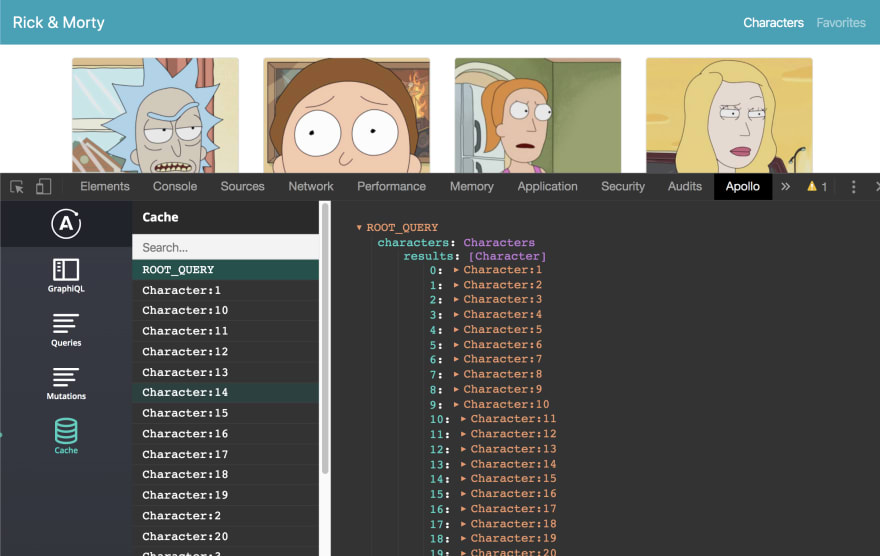Select the Apollo tab

(742, 186)
